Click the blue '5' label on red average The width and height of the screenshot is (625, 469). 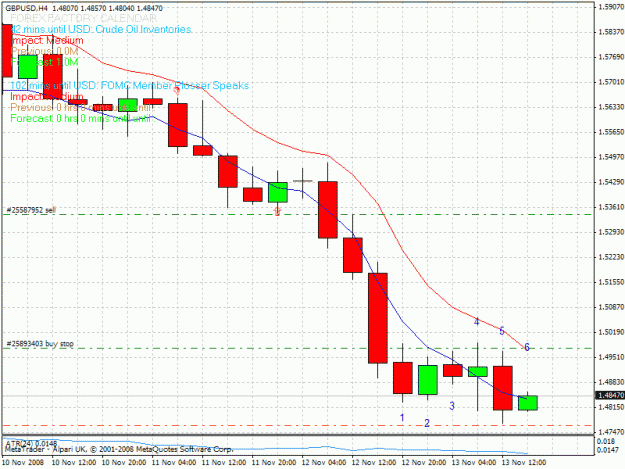click(x=502, y=331)
